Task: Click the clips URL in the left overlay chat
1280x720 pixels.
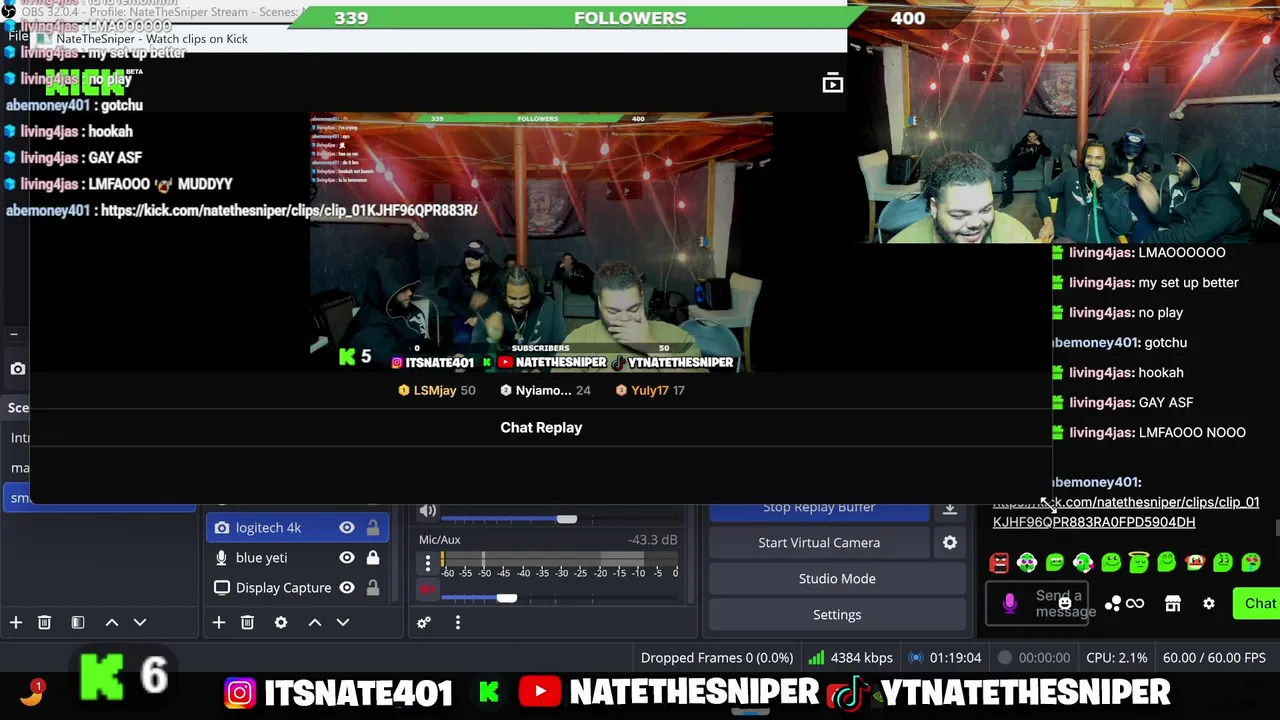Action: pos(289,210)
